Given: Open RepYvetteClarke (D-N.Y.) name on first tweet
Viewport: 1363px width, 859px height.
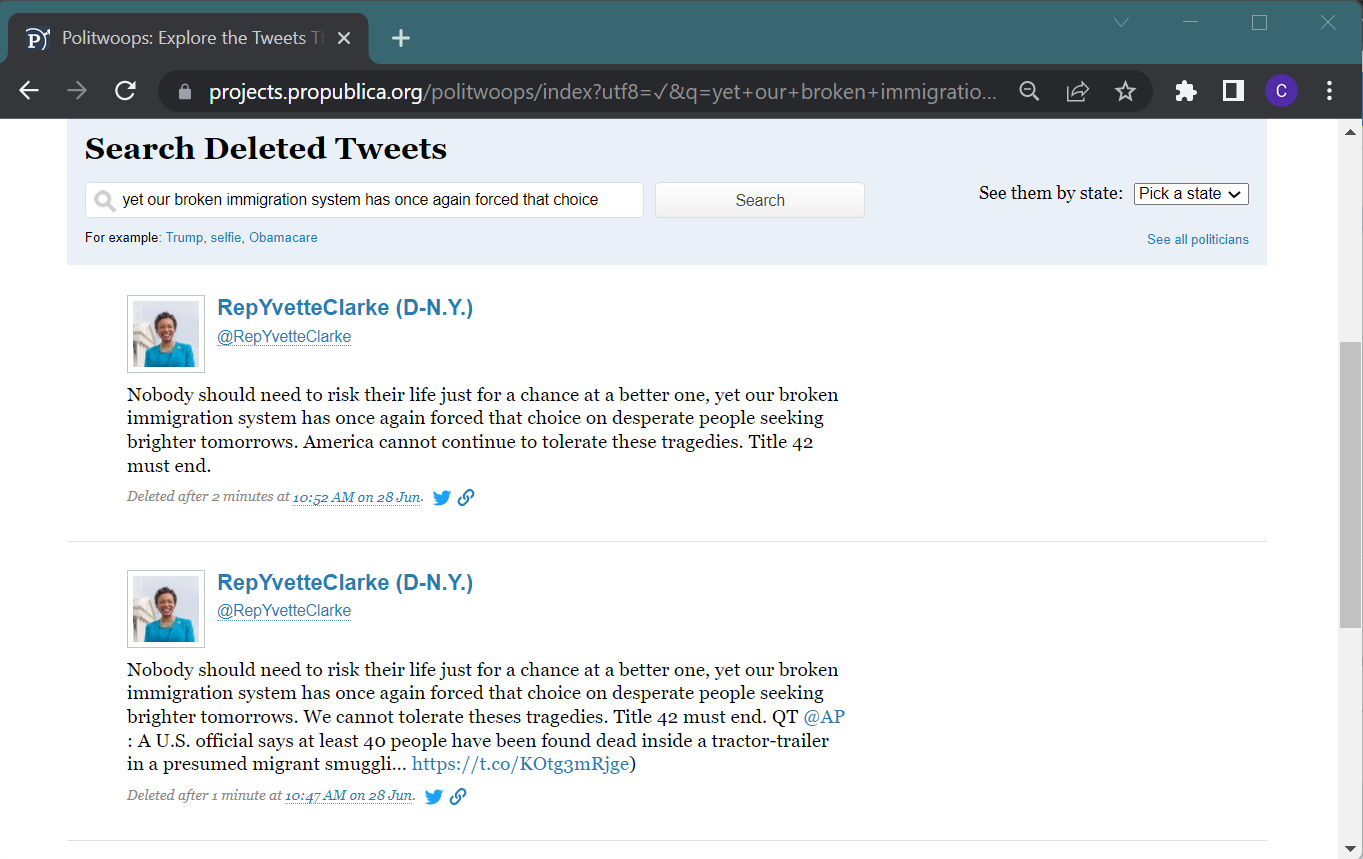Looking at the screenshot, I should click(x=345, y=308).
